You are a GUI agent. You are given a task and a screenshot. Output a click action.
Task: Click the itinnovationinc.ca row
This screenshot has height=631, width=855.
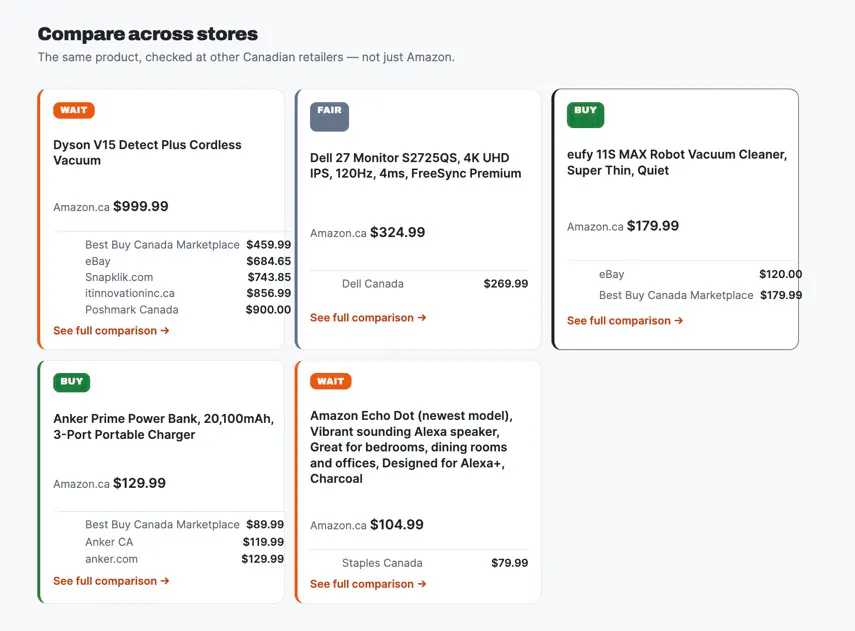point(188,293)
